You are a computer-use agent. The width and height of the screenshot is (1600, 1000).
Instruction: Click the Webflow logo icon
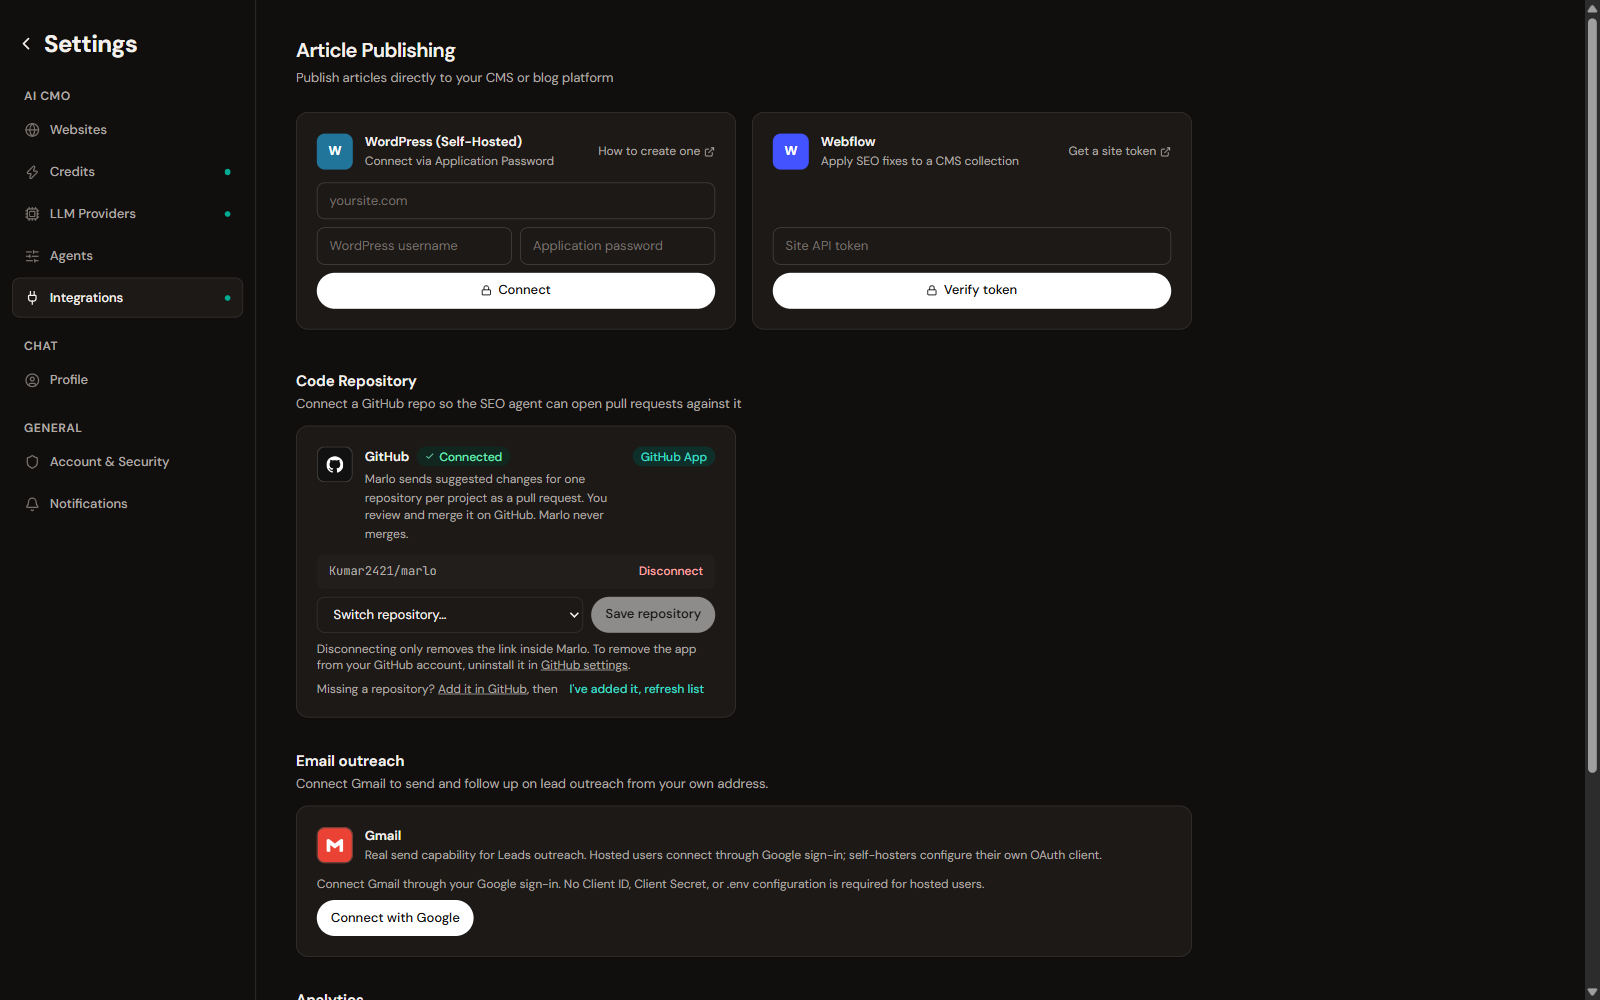[791, 151]
